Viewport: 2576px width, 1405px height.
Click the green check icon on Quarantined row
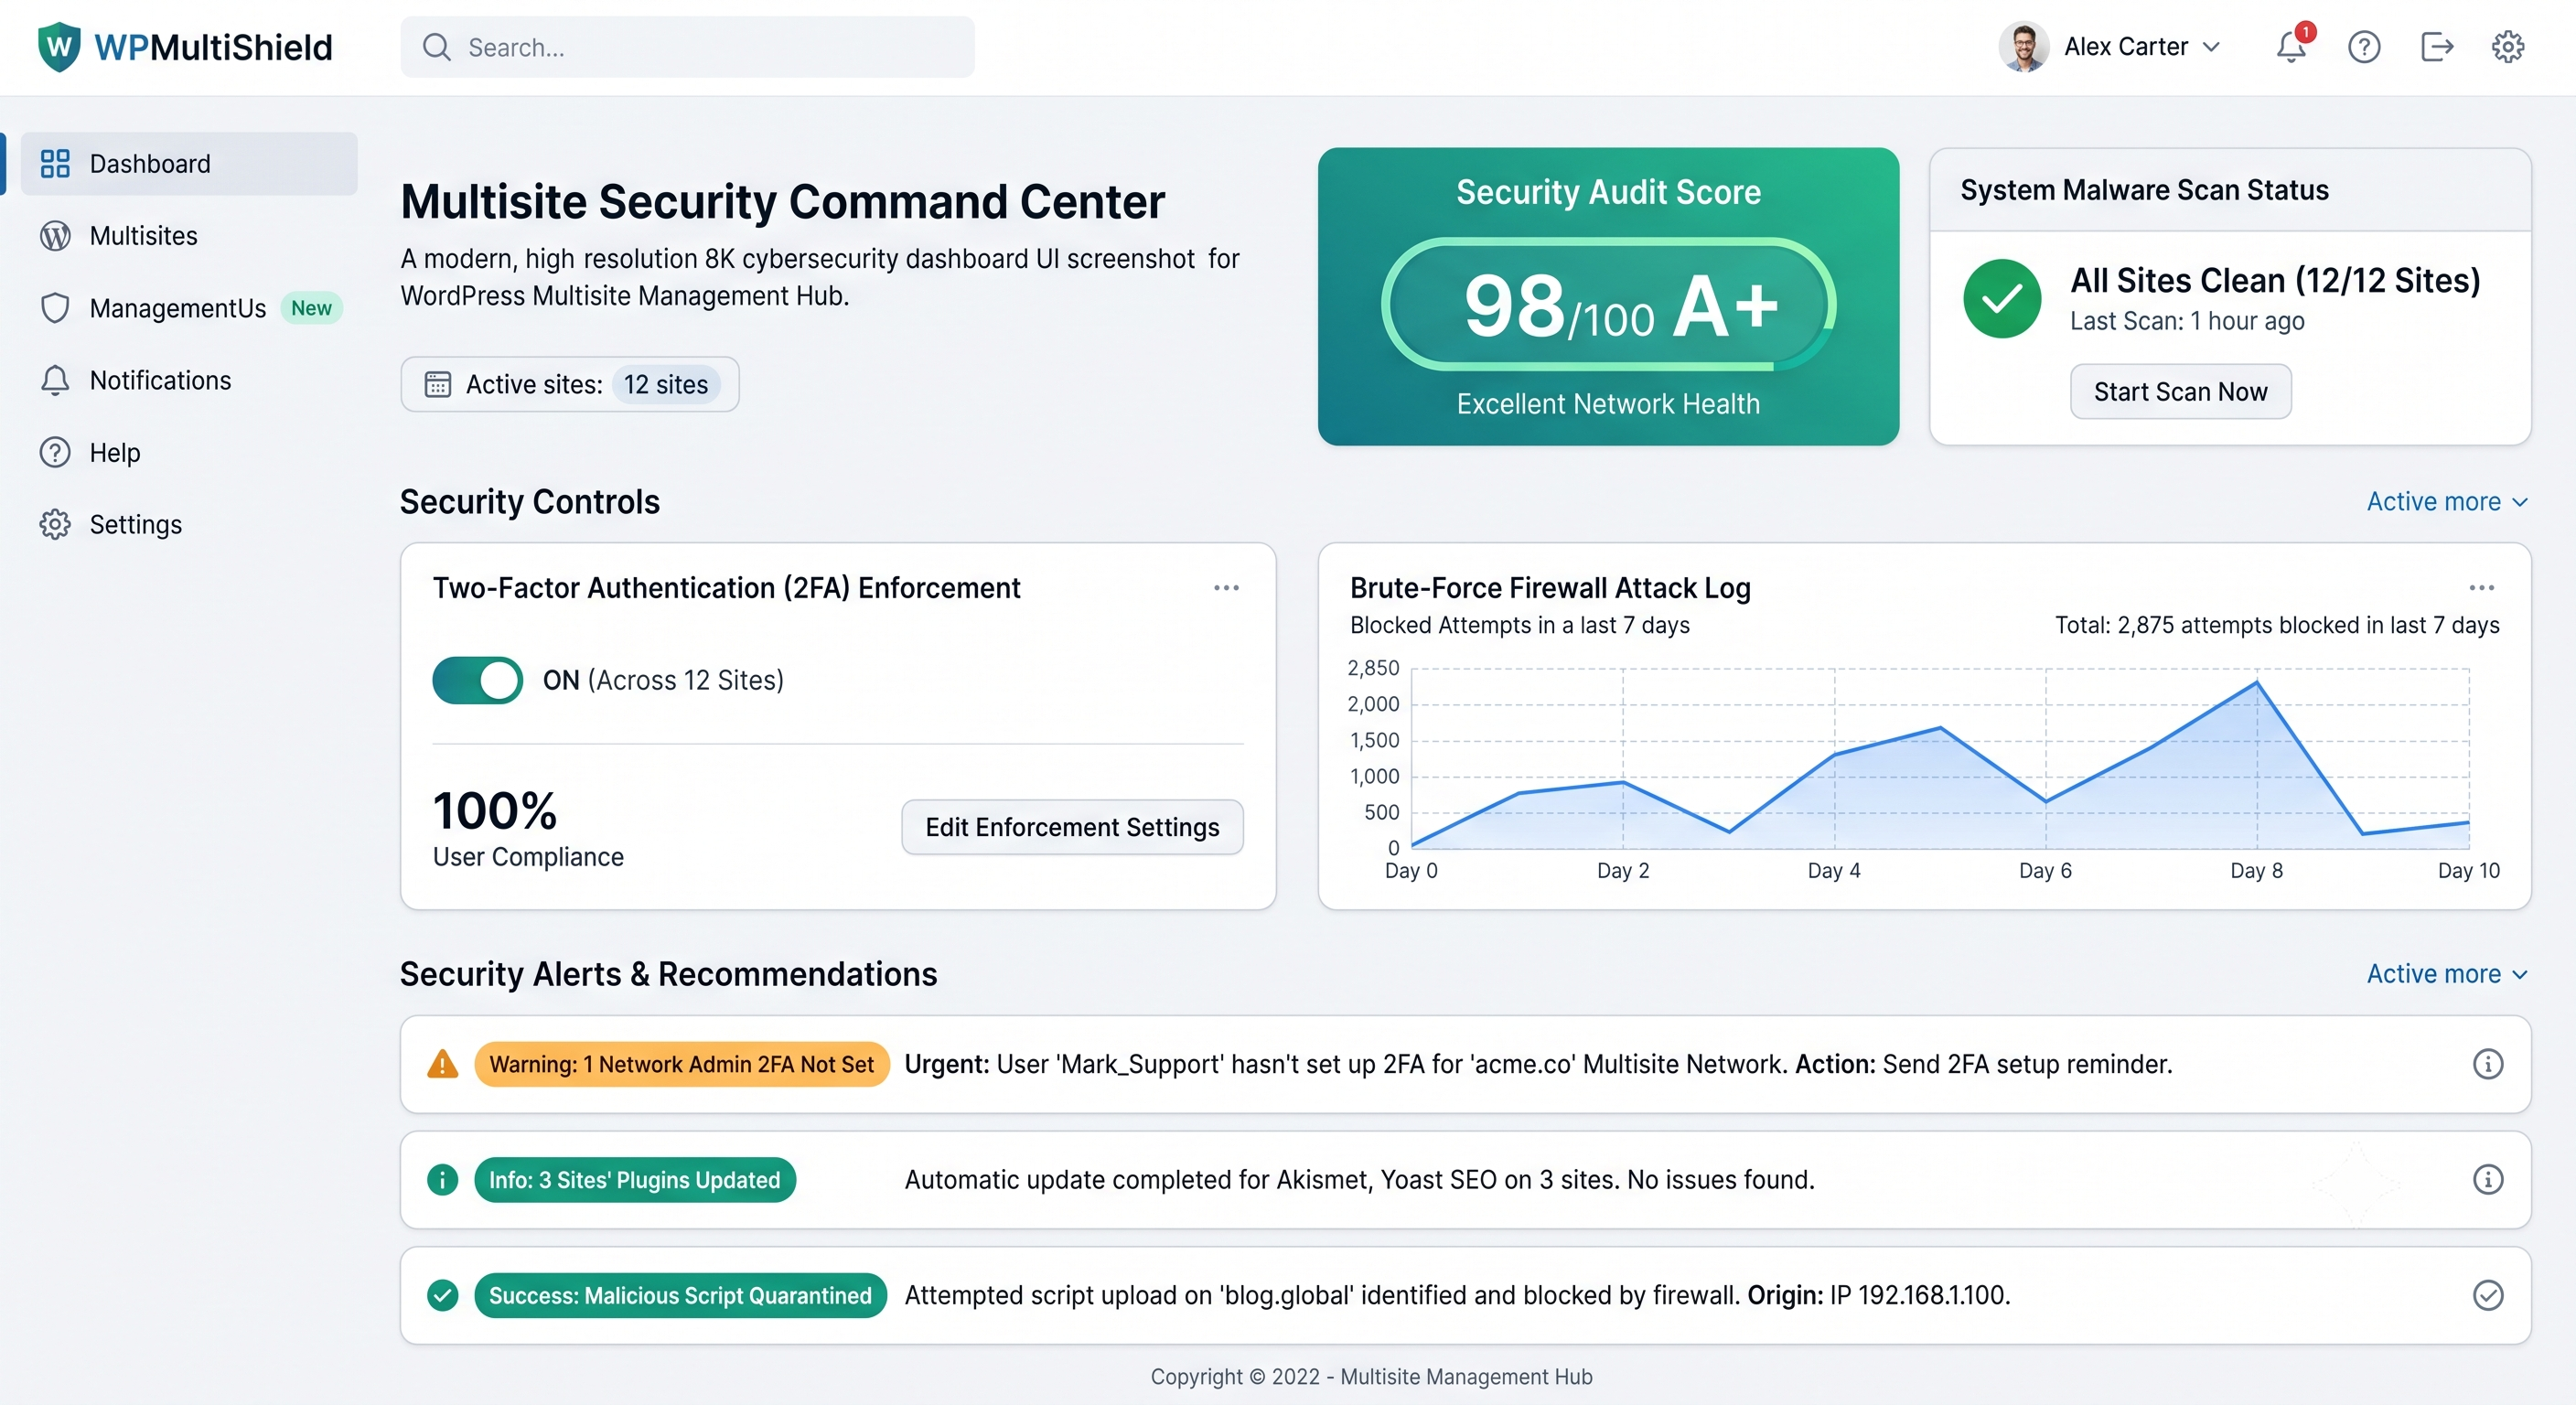pyautogui.click(x=442, y=1295)
